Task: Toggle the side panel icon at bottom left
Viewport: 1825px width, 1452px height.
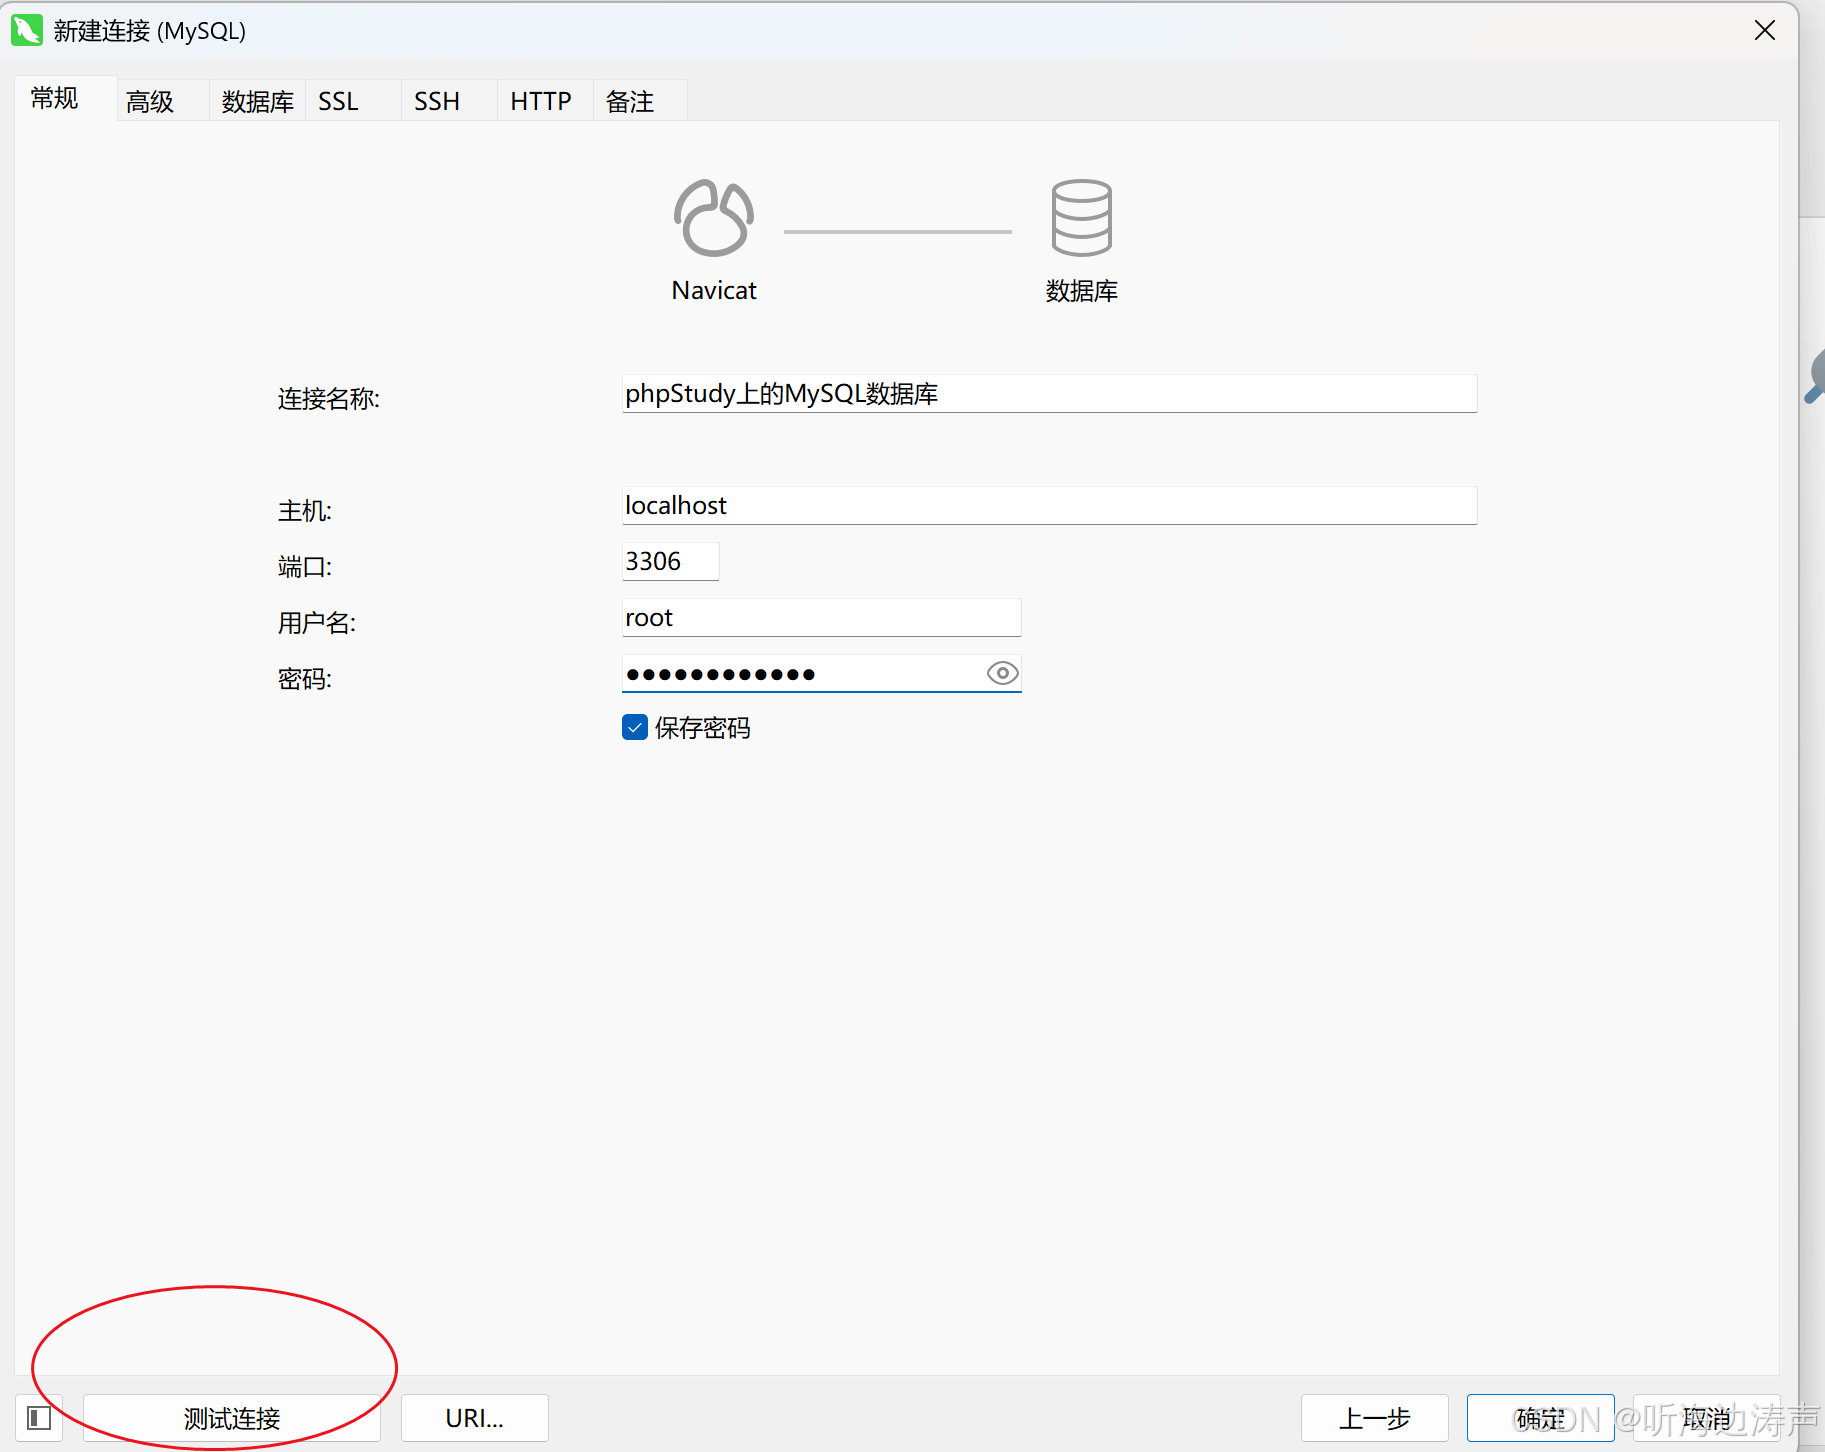Action: click(x=39, y=1418)
